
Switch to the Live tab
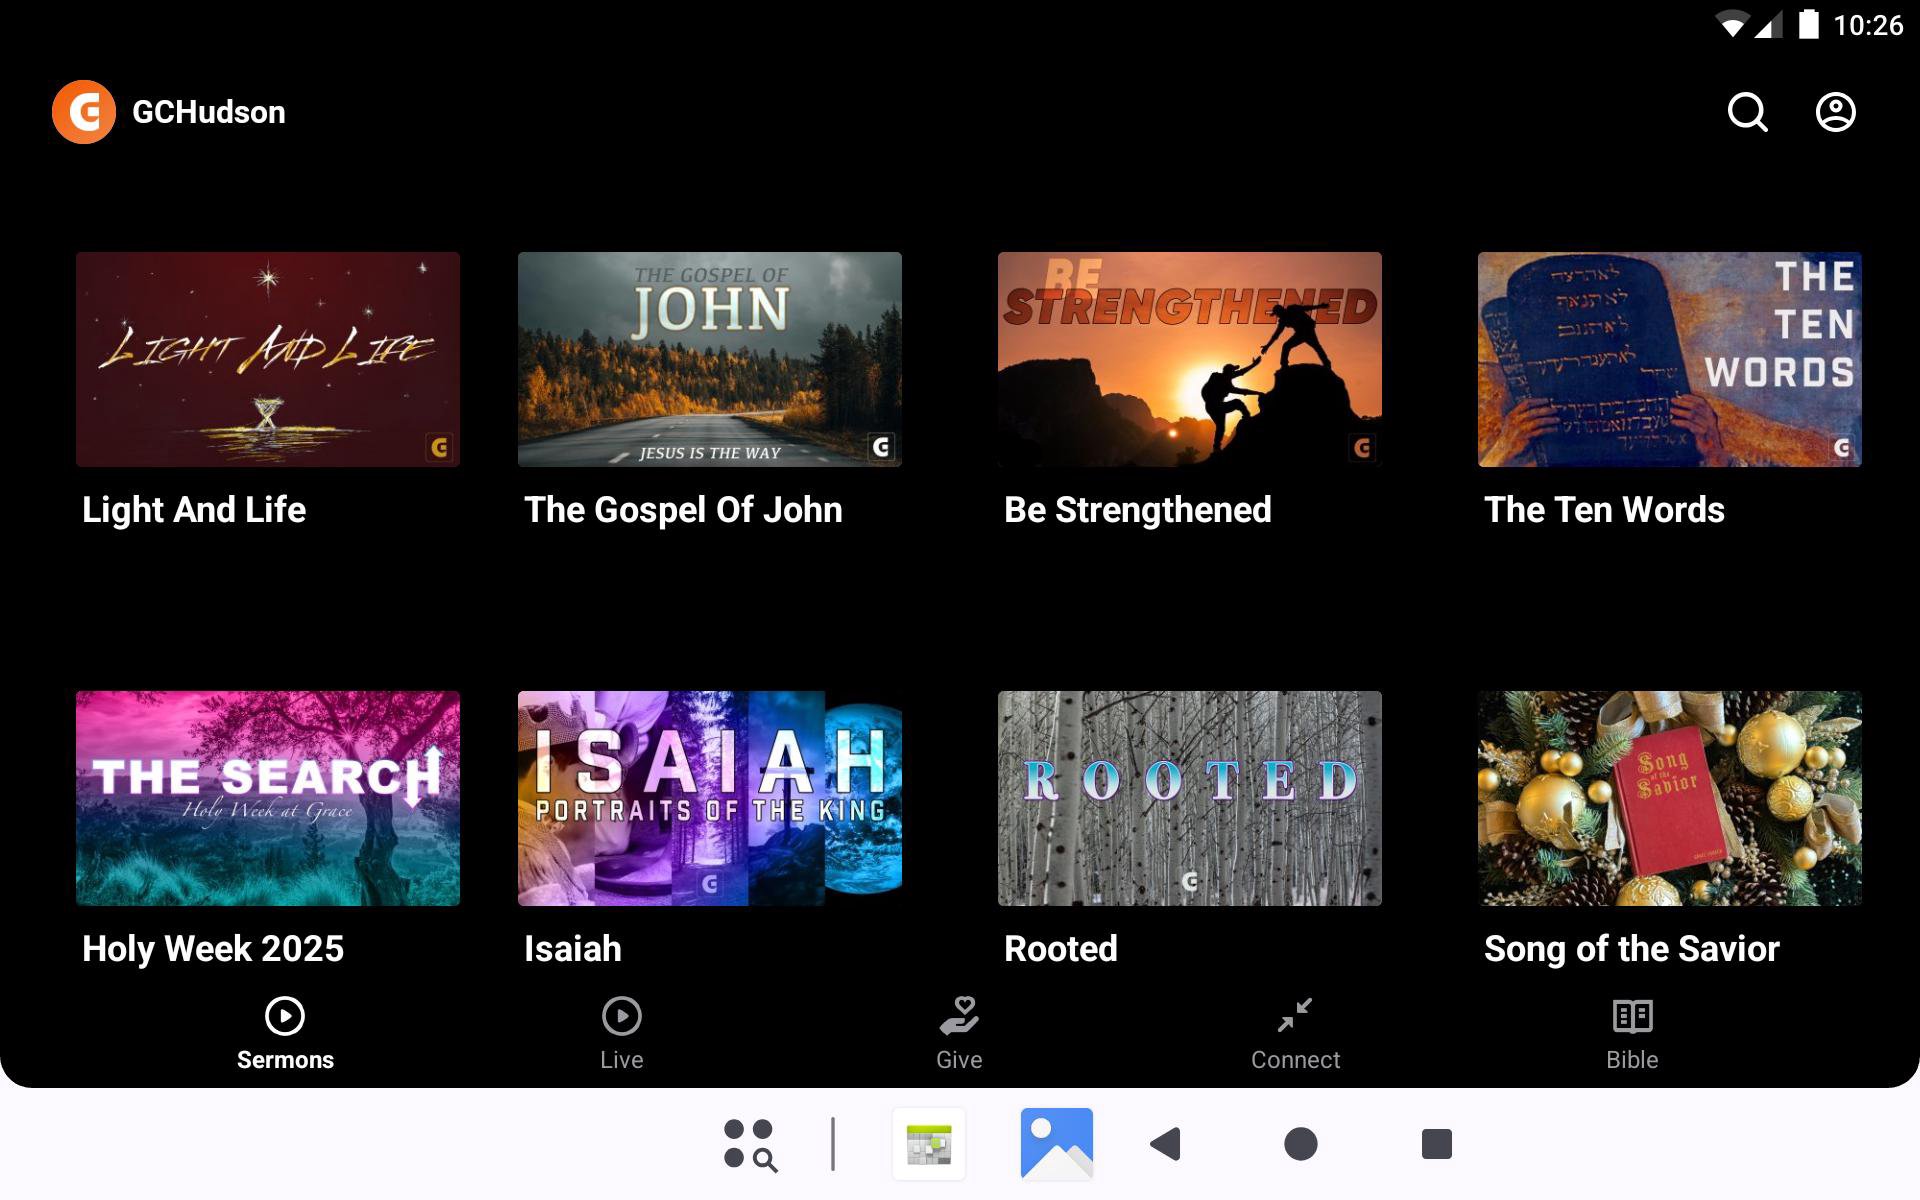click(621, 1034)
